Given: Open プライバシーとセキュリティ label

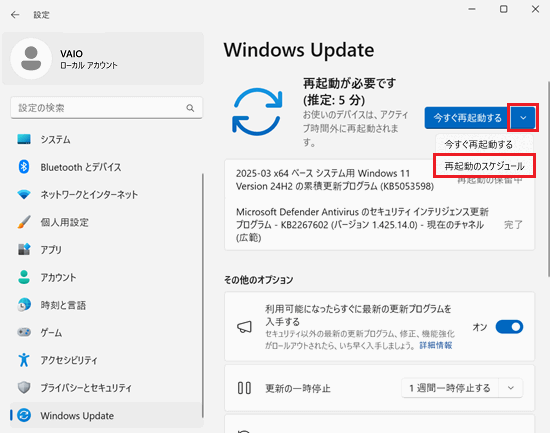Looking at the screenshot, I should point(86,388).
